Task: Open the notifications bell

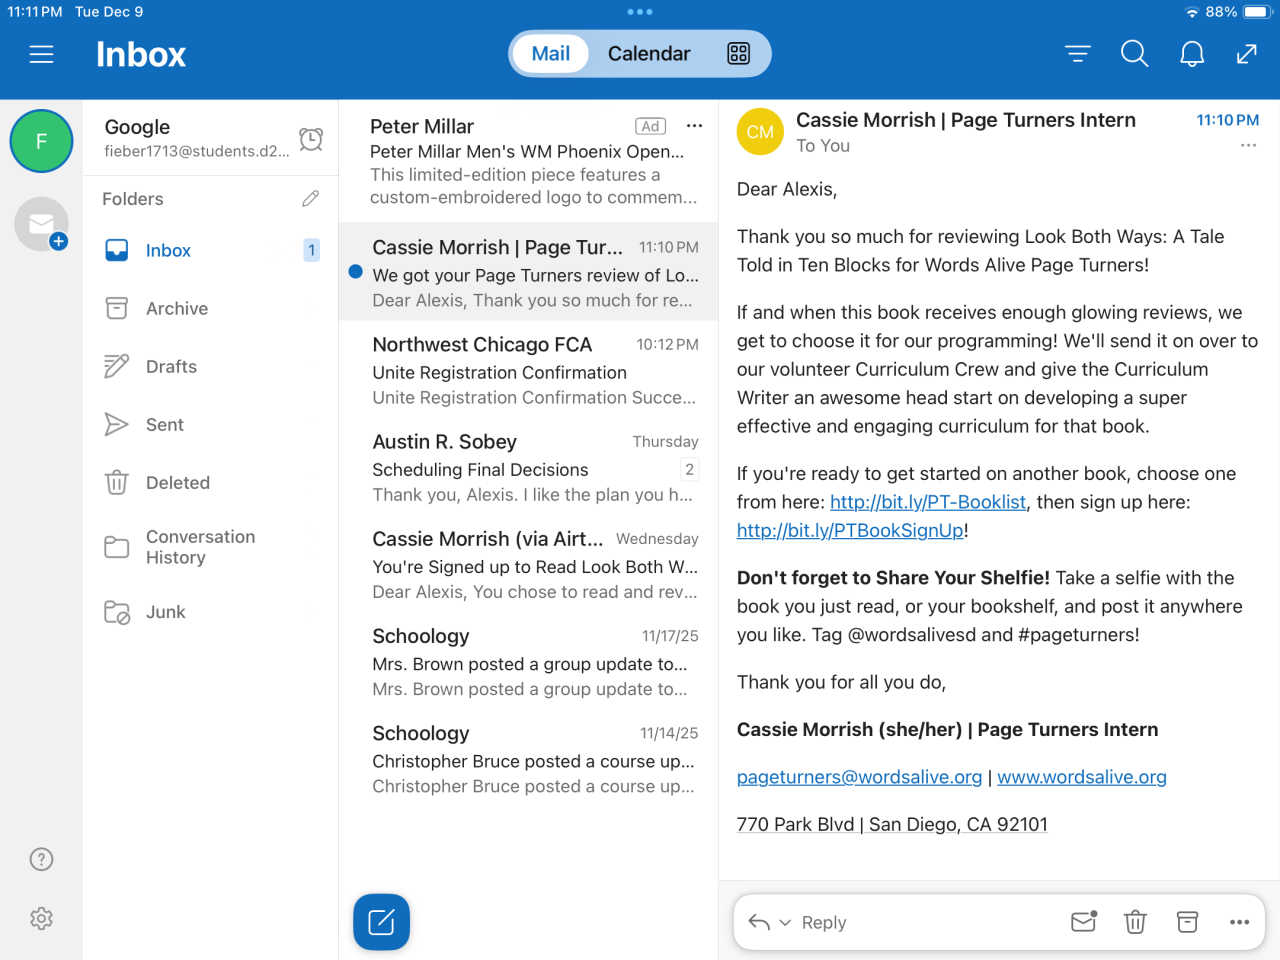Action: tap(1192, 54)
